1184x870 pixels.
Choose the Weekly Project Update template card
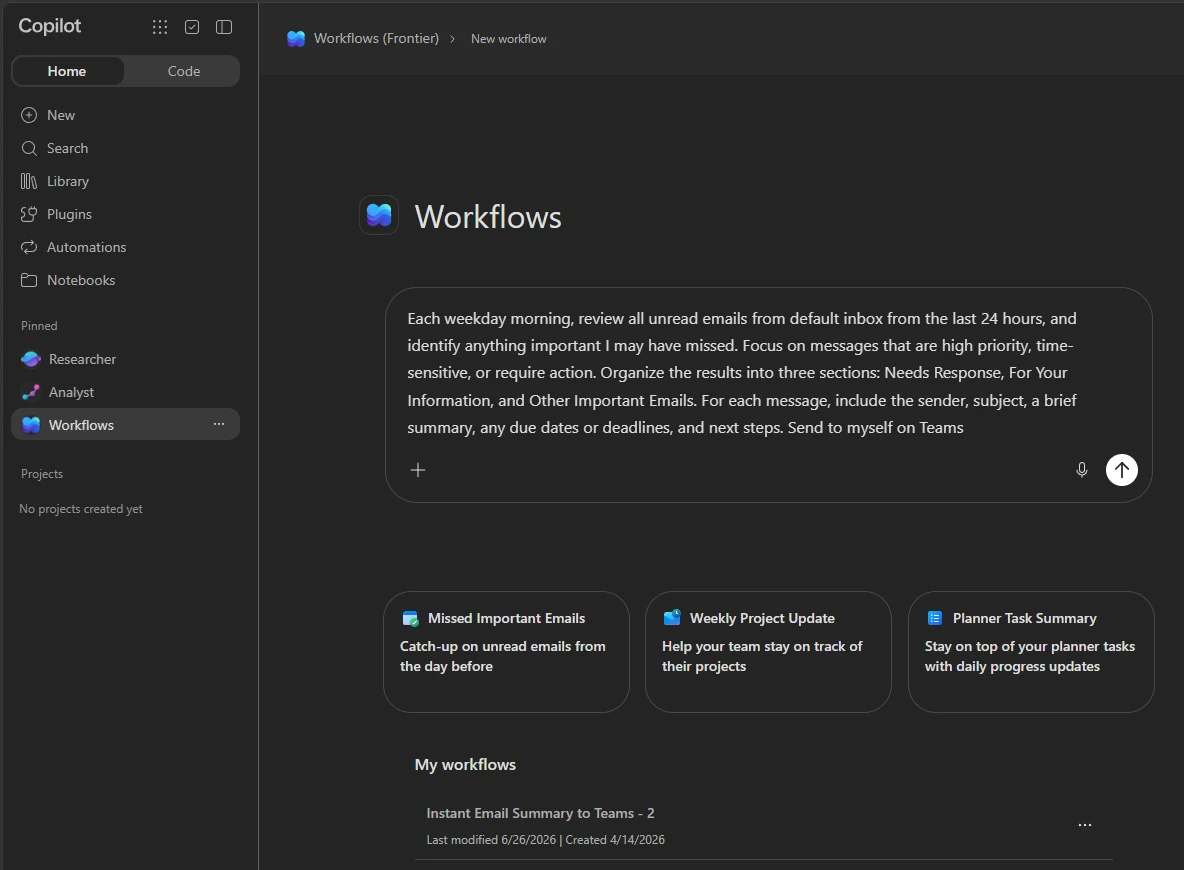[x=768, y=652]
